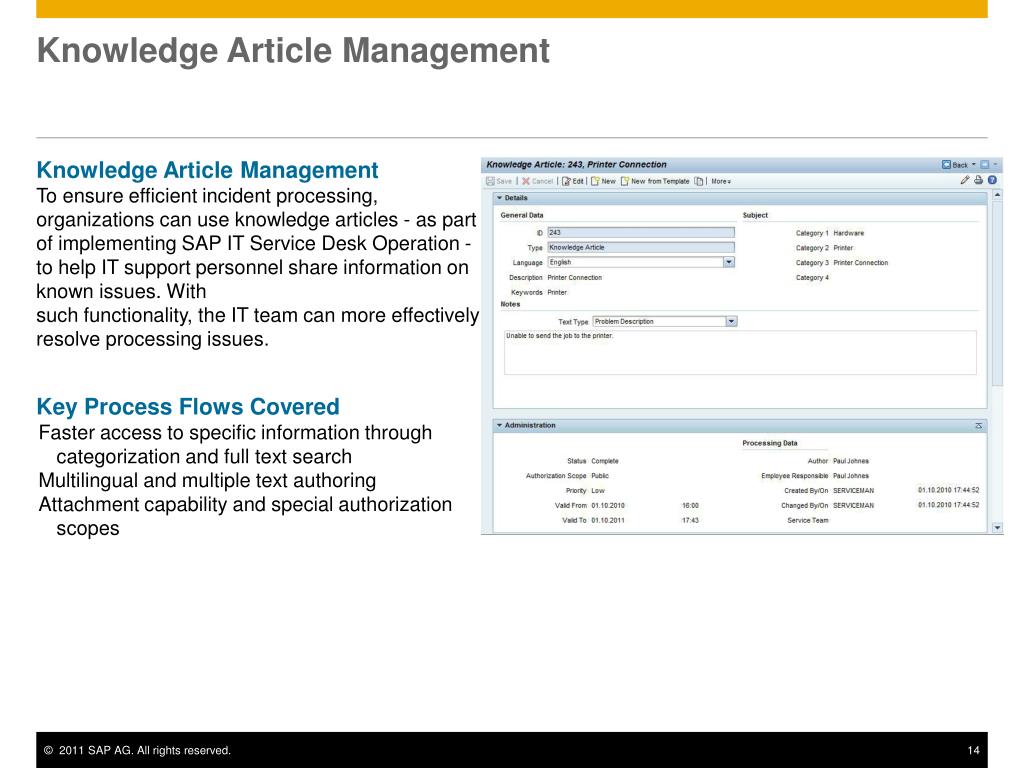The image size is (1024, 768).
Task: Create a New knowledge article
Action: [x=603, y=181]
